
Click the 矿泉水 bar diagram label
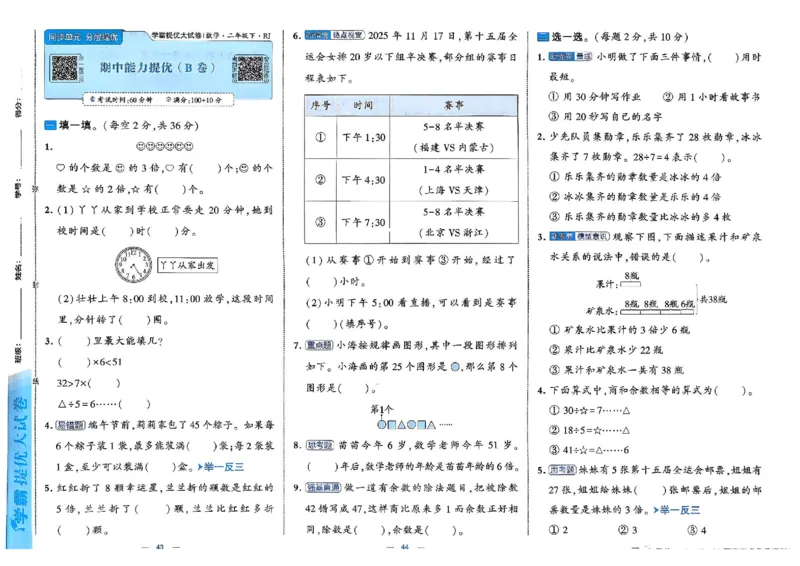pos(602,310)
